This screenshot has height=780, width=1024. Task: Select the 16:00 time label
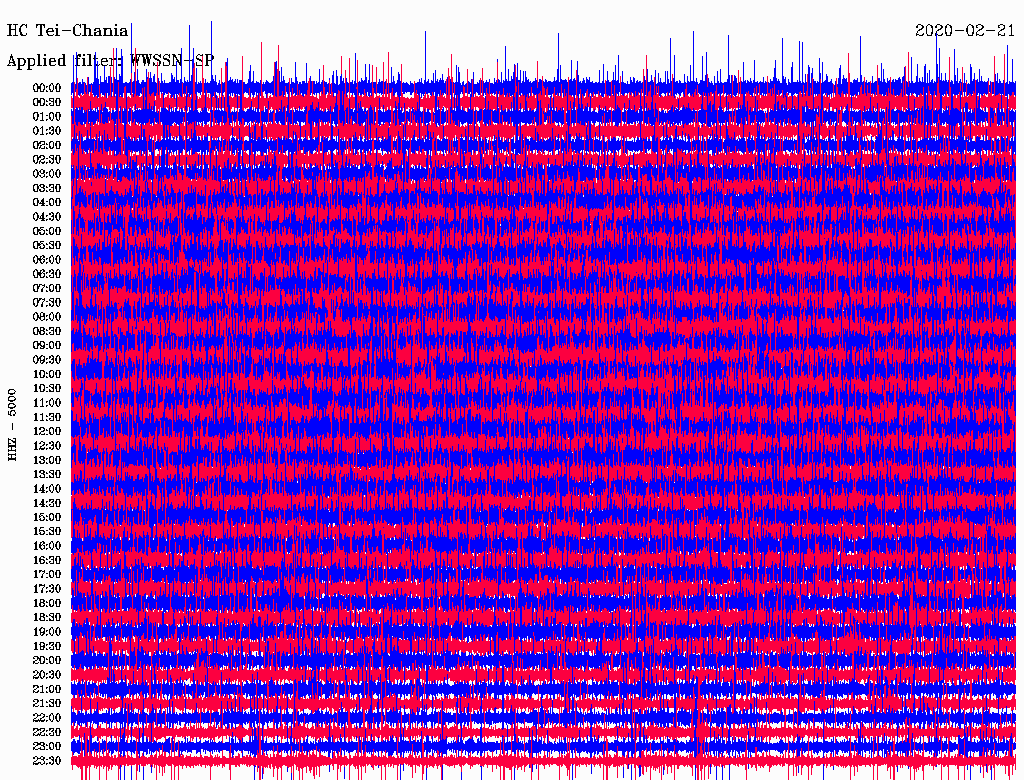(x=47, y=546)
